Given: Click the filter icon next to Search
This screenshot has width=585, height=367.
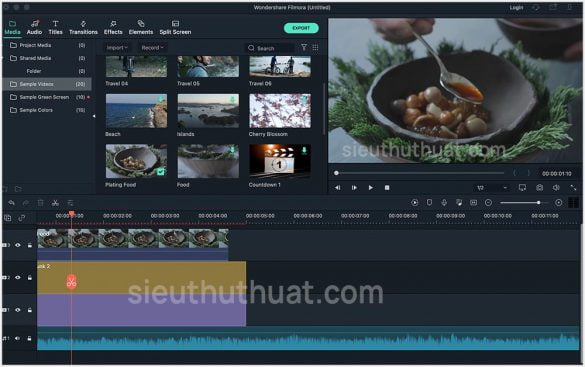Looking at the screenshot, I should coord(304,47).
